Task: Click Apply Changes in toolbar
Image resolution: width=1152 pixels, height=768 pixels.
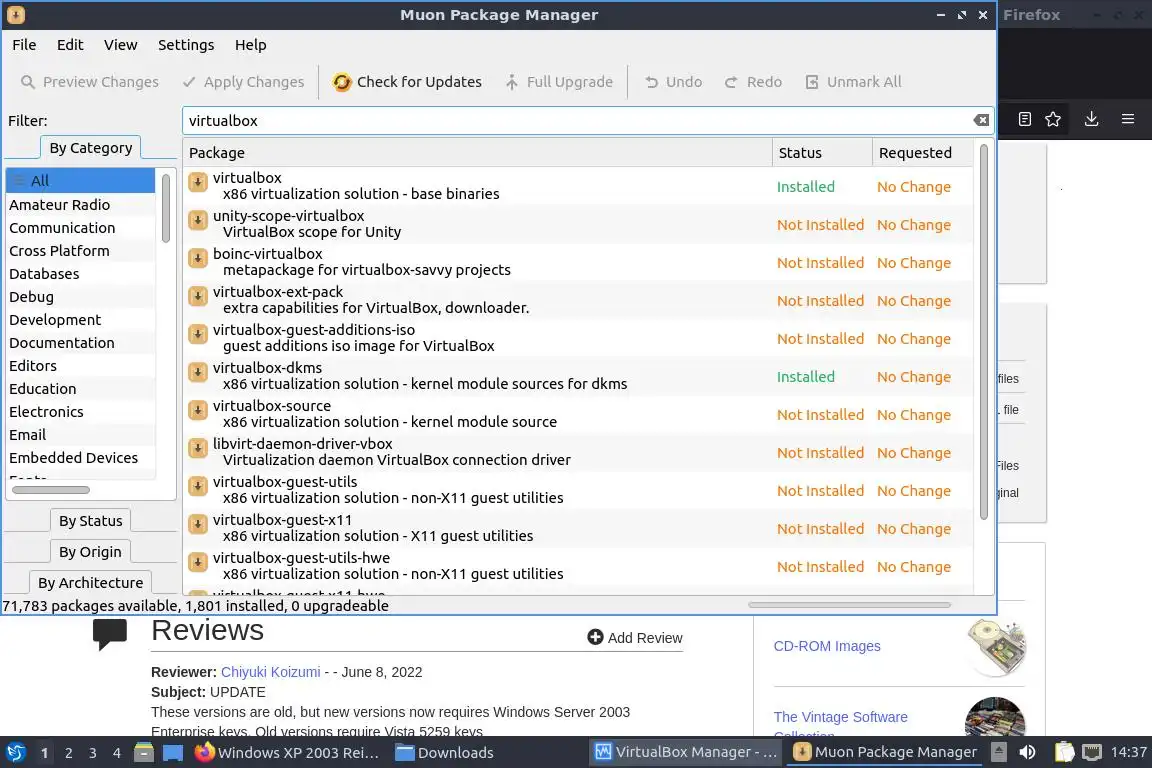Action: tap(243, 82)
